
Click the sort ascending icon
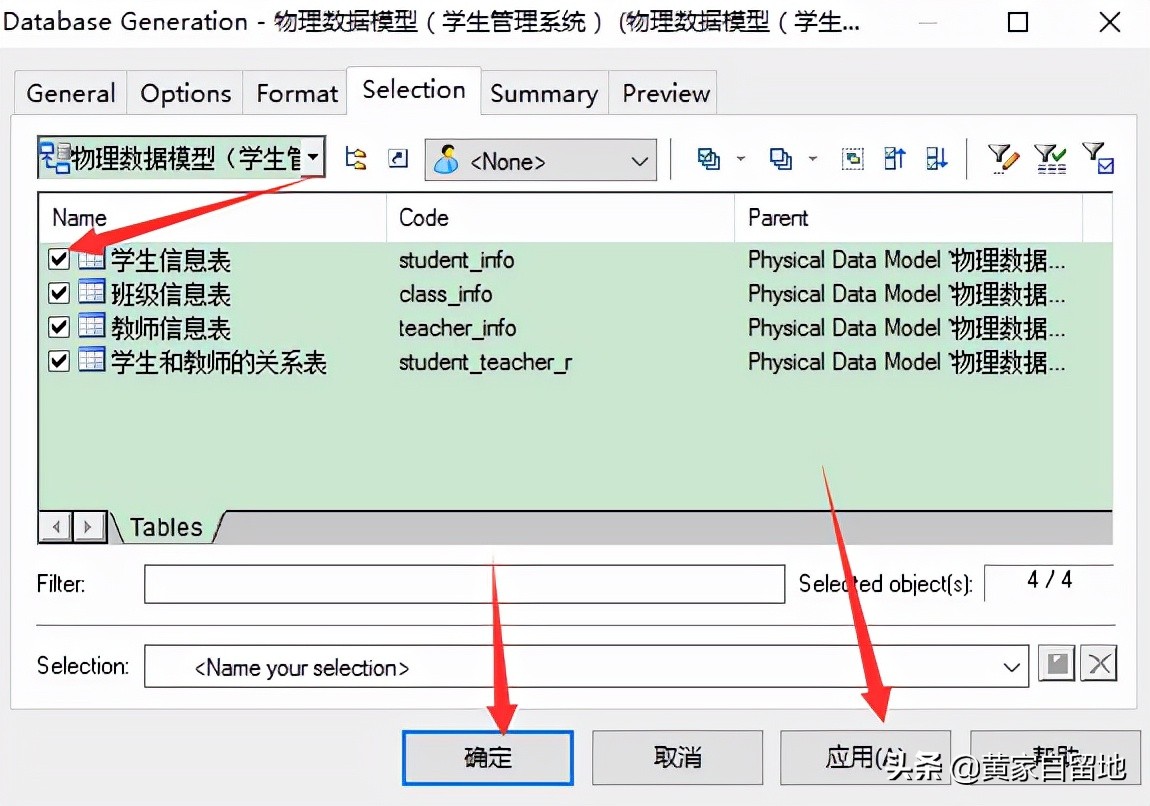893,158
